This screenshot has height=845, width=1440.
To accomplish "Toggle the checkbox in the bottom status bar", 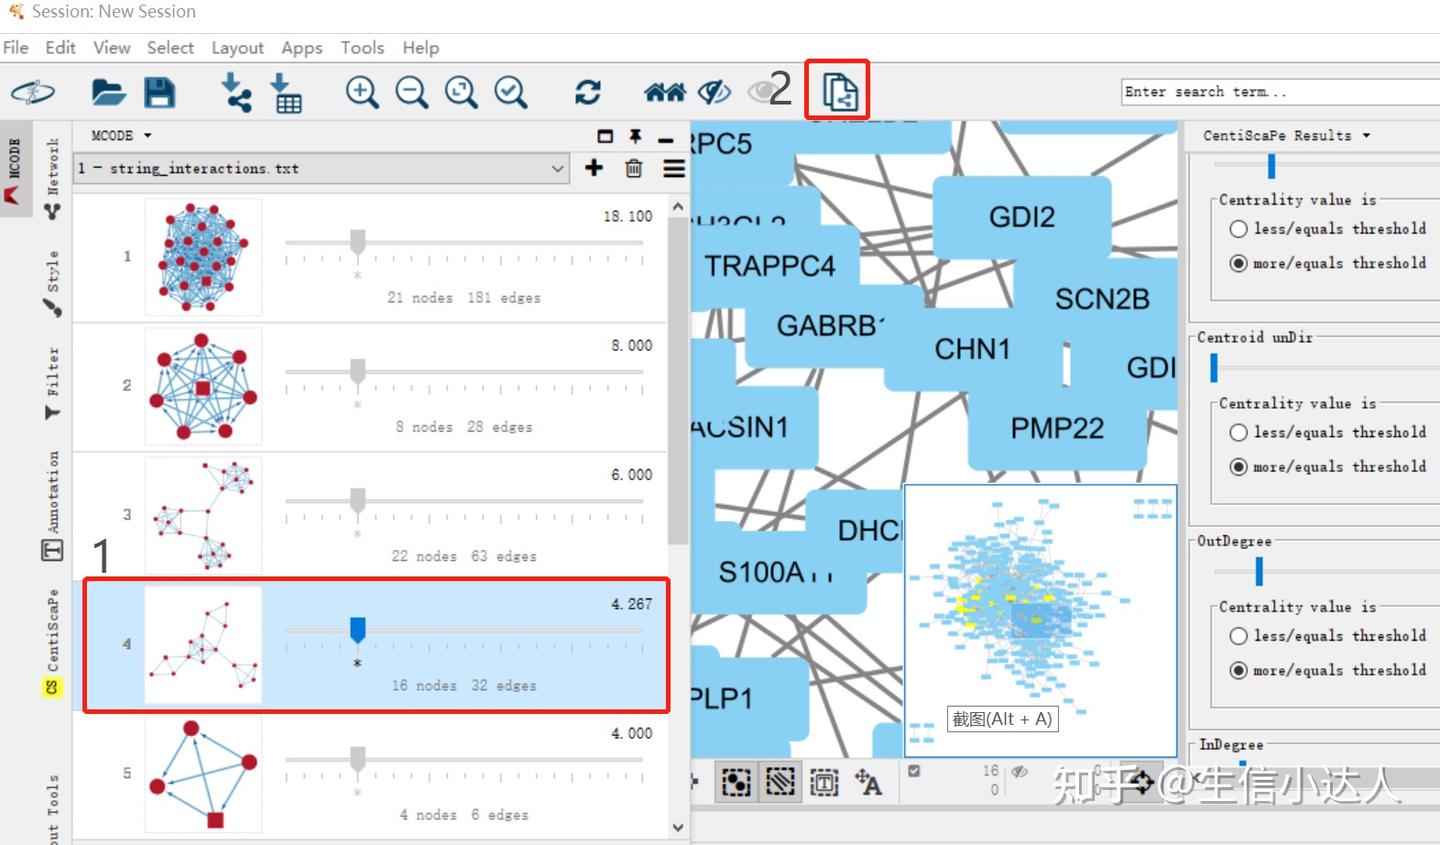I will coord(913,771).
